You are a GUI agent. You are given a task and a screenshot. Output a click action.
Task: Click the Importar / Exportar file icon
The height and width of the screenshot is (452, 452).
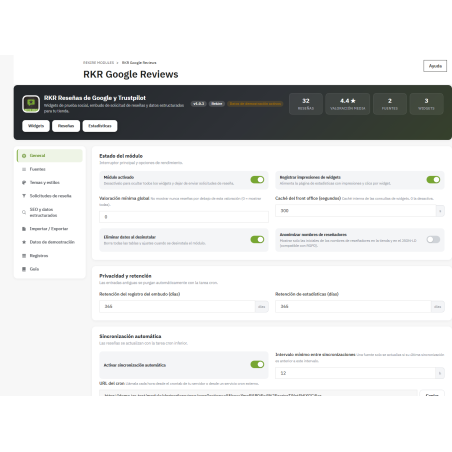[24, 229]
